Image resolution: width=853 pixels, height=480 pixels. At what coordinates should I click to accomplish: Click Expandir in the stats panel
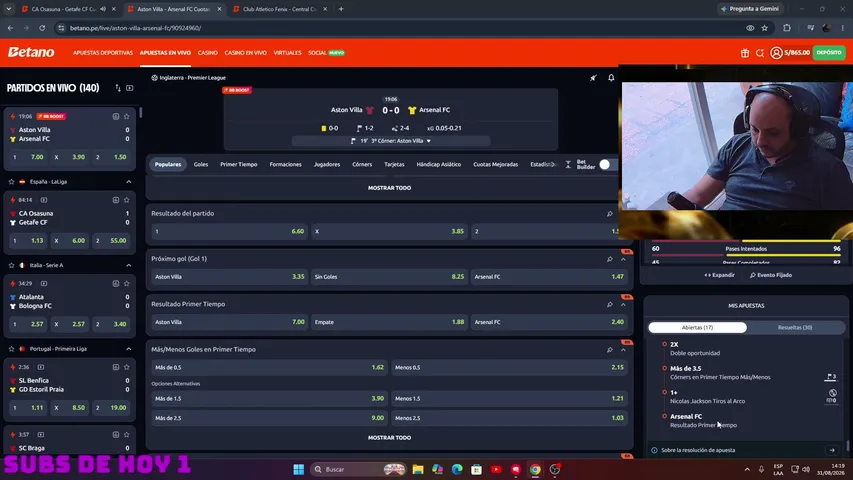click(719, 275)
